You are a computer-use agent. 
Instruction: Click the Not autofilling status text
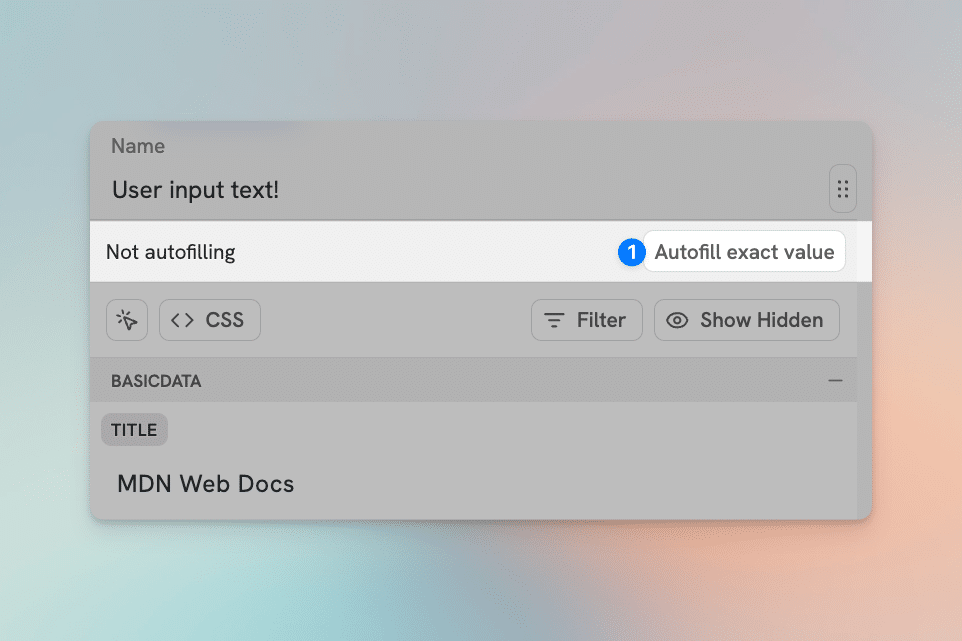(x=171, y=252)
